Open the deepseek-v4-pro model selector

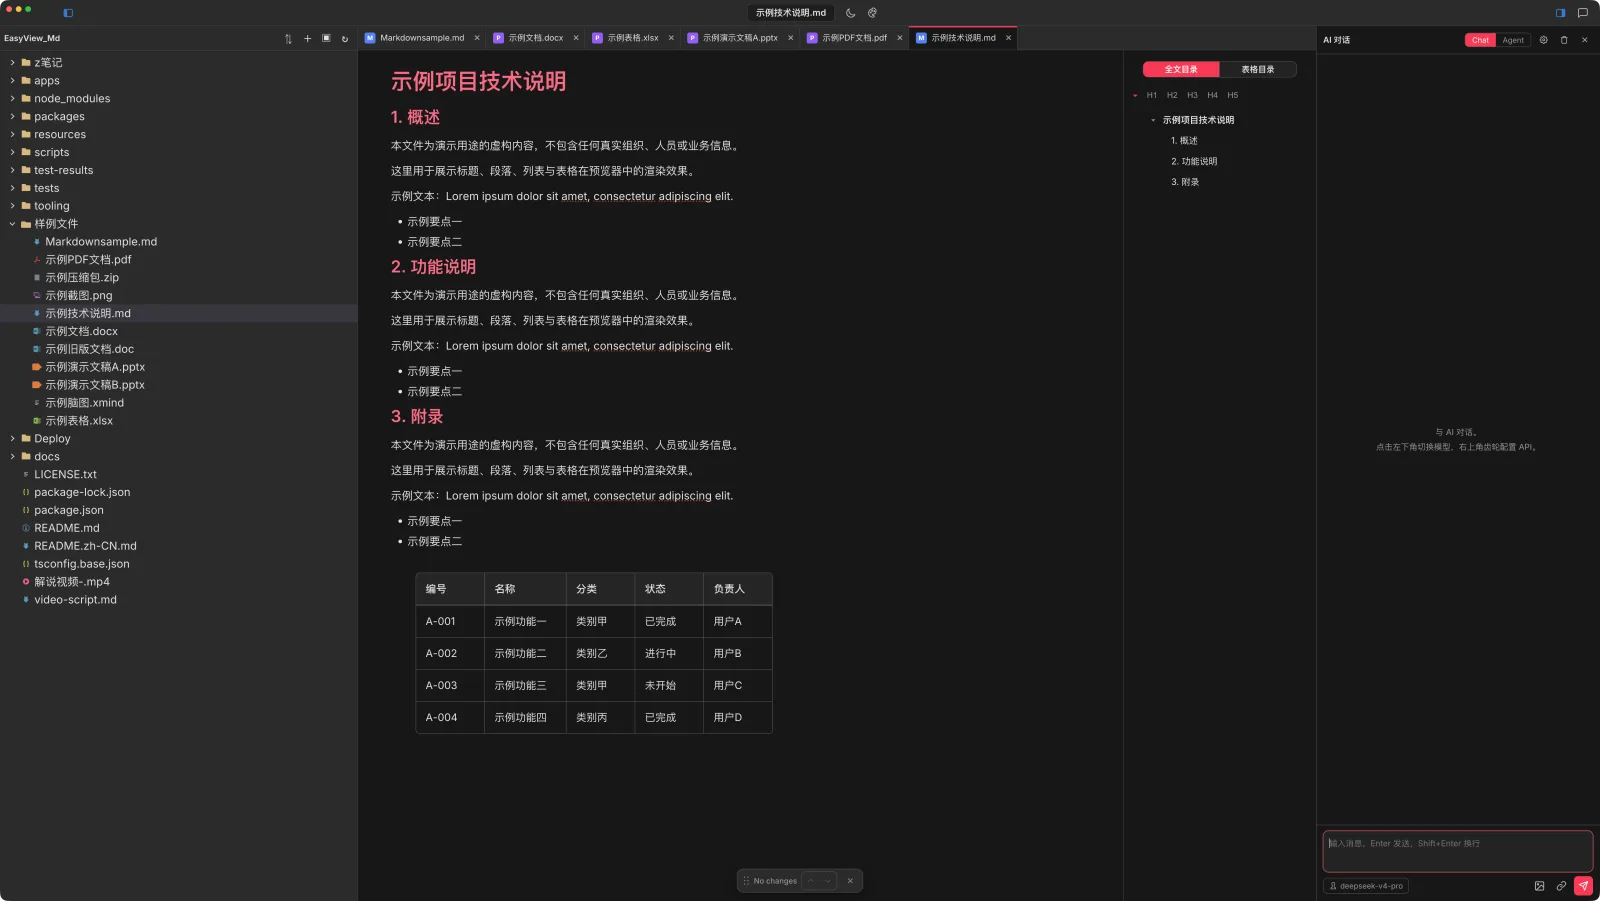click(x=1366, y=886)
